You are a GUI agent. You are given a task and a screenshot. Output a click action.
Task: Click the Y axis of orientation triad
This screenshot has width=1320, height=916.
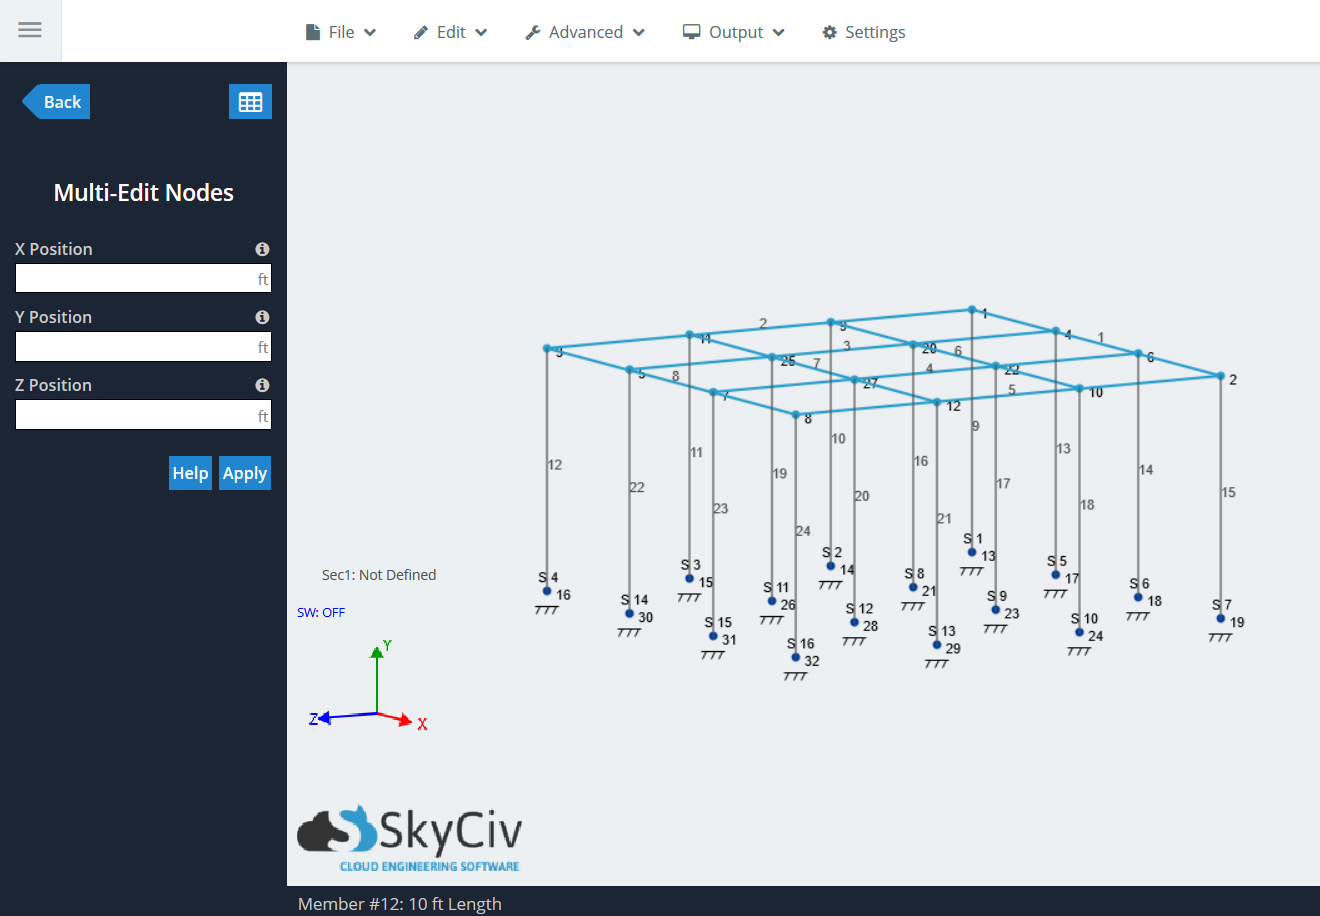click(x=377, y=680)
